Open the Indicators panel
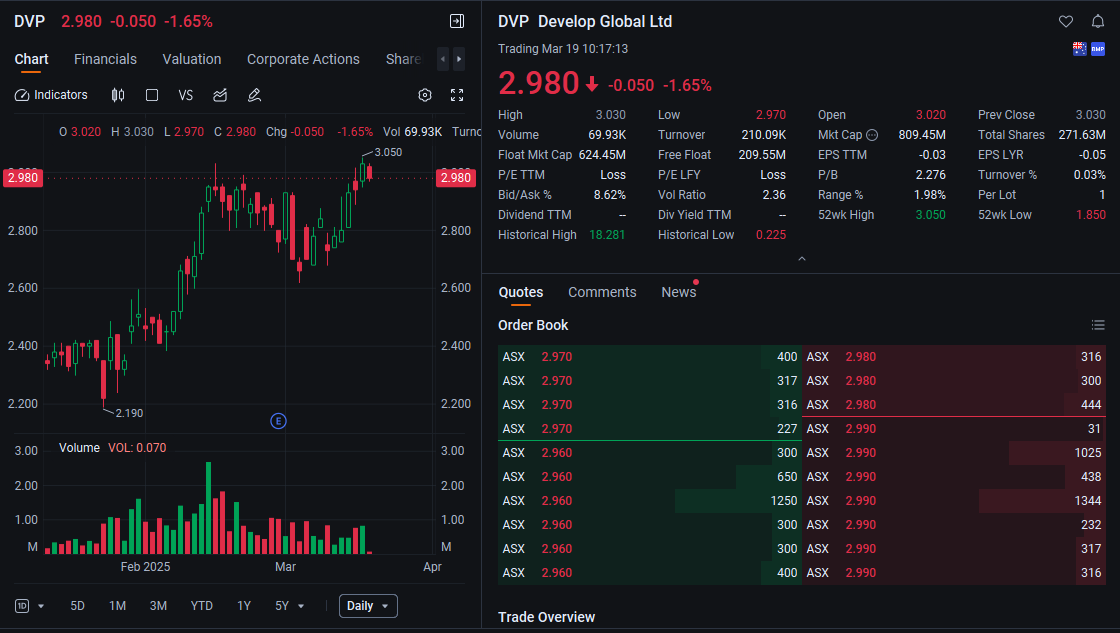 click(52, 95)
